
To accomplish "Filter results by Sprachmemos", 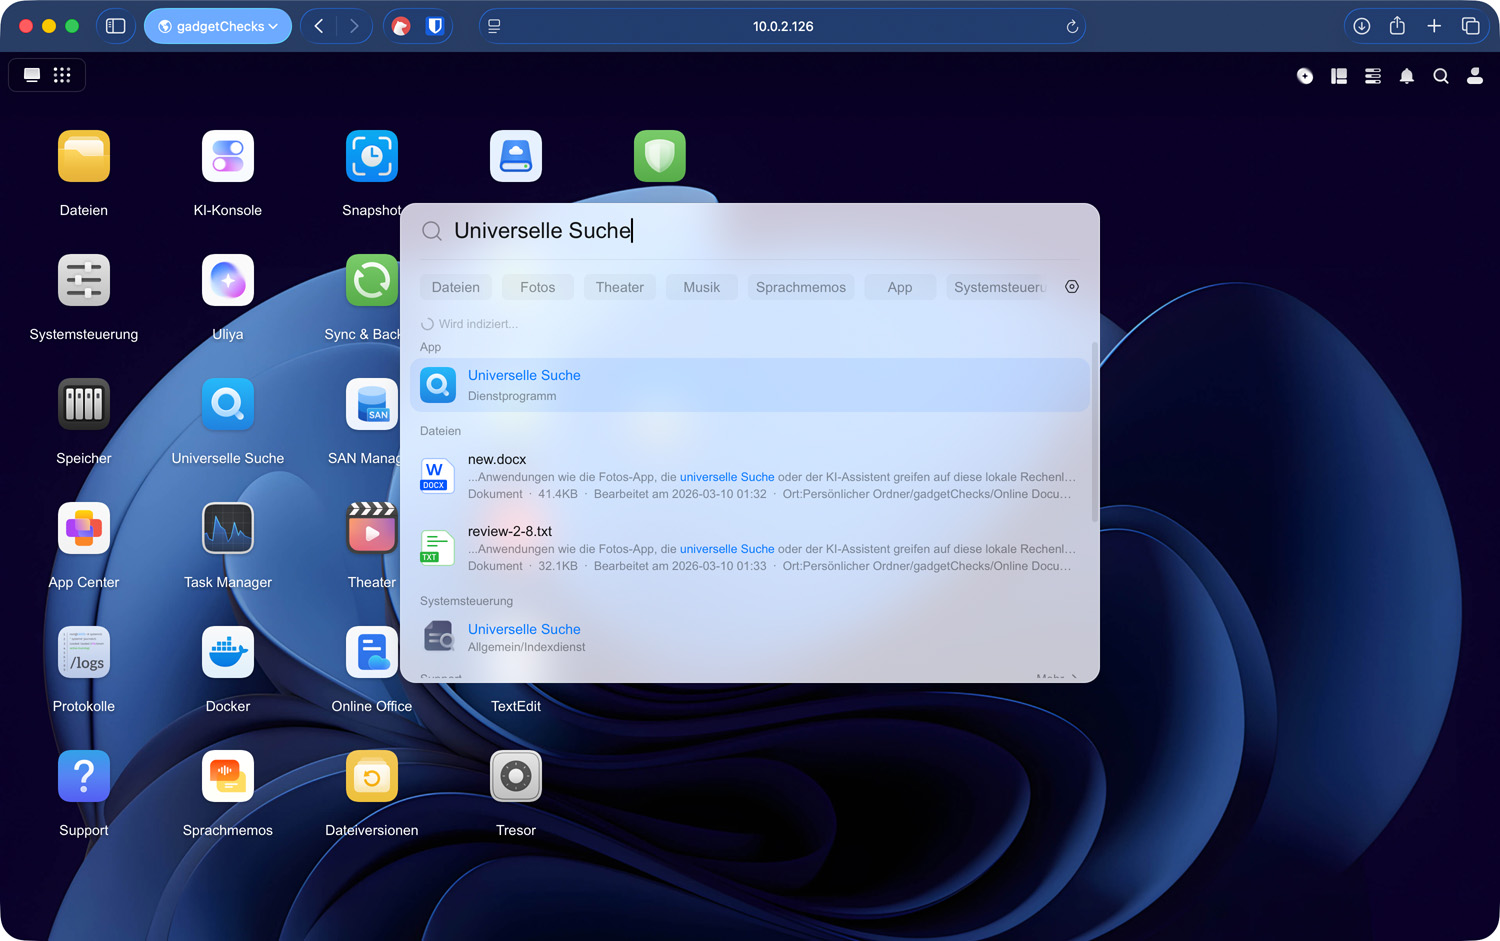I will pos(801,287).
